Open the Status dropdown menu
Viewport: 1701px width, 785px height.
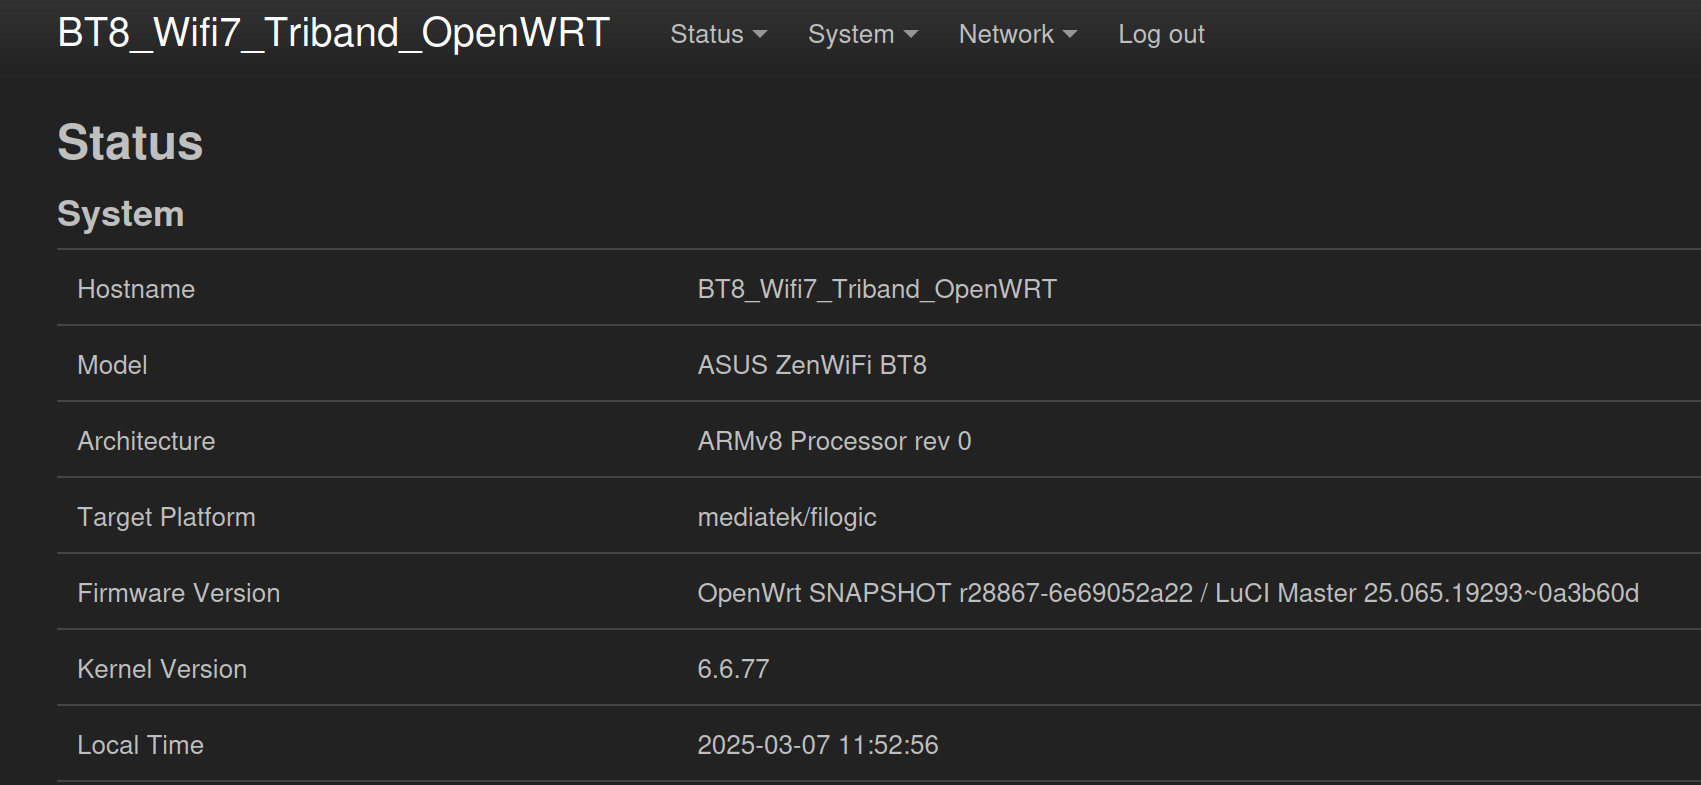pos(718,34)
